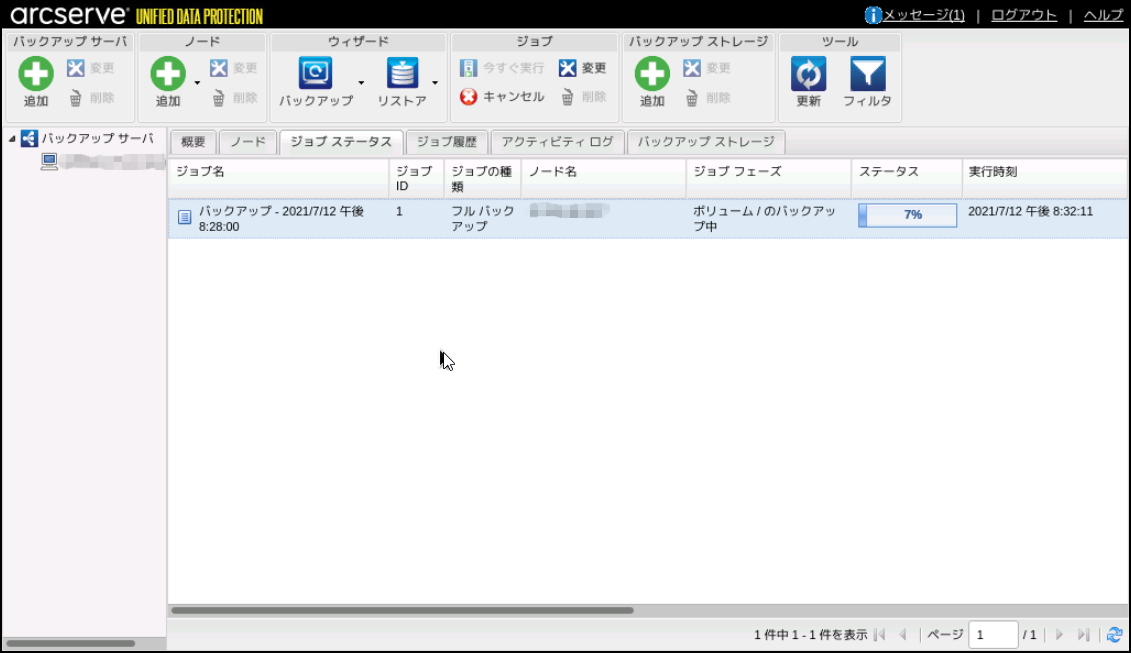Collapse the バックアップ サーバ tree node

click(12, 139)
